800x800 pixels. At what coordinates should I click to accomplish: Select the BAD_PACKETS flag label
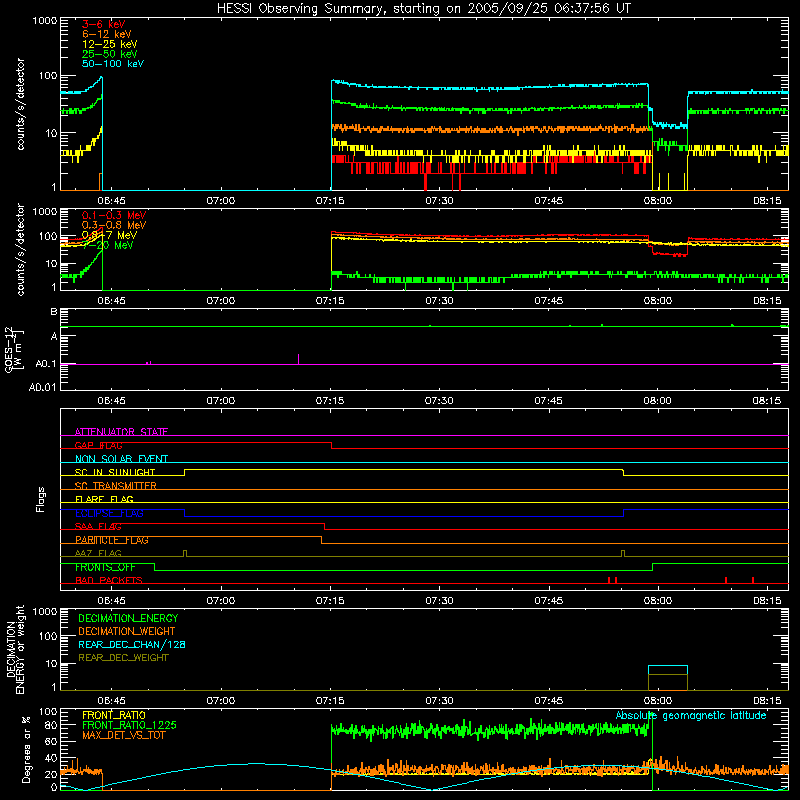coord(109,580)
